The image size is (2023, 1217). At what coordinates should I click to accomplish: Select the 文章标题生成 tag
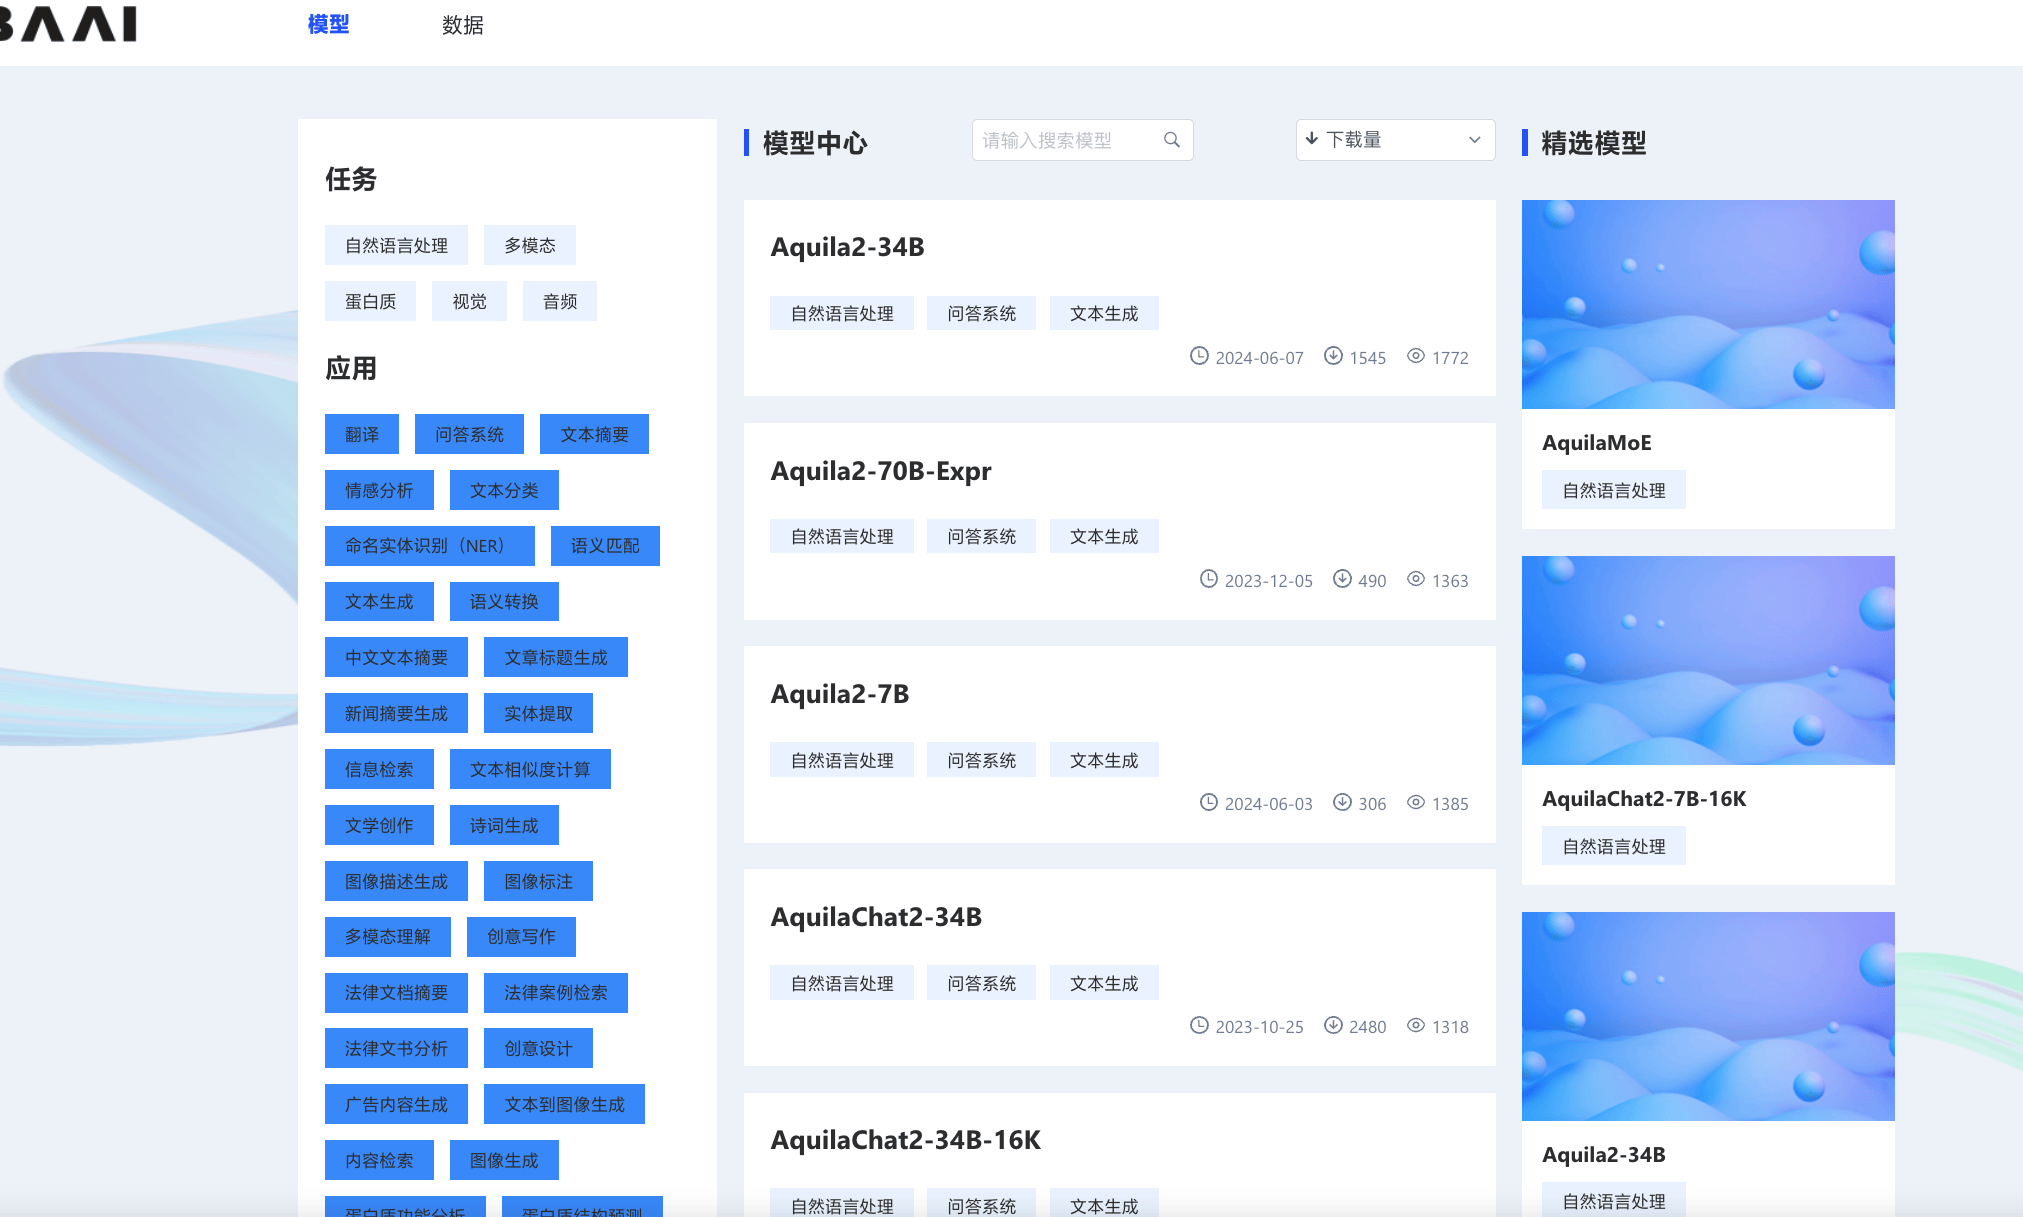(x=556, y=657)
